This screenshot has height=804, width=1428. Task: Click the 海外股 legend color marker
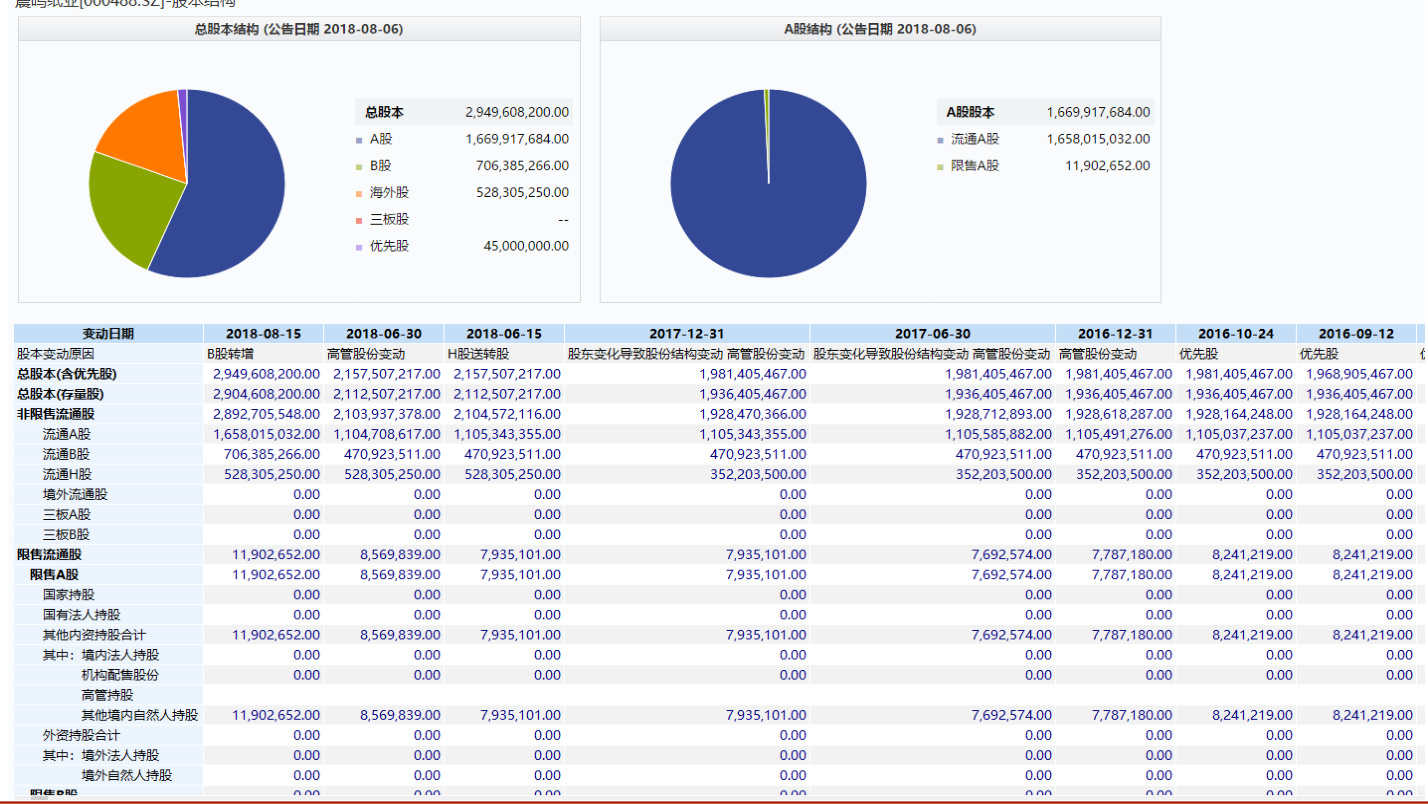[x=359, y=193]
